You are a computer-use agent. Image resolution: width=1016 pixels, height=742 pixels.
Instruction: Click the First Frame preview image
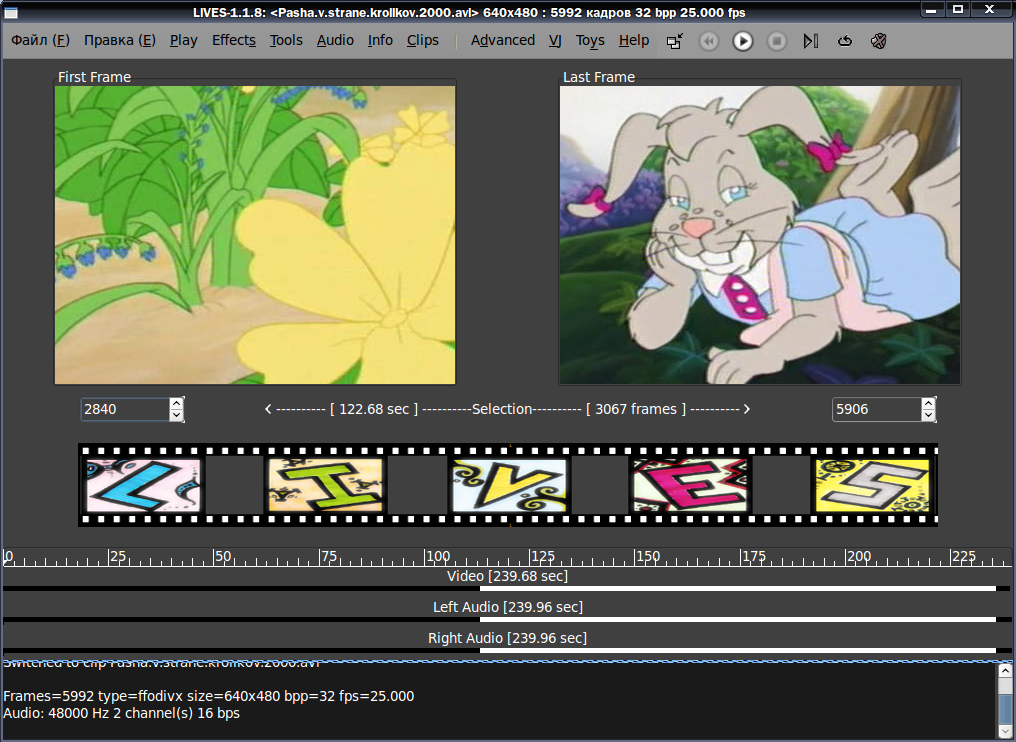point(255,235)
